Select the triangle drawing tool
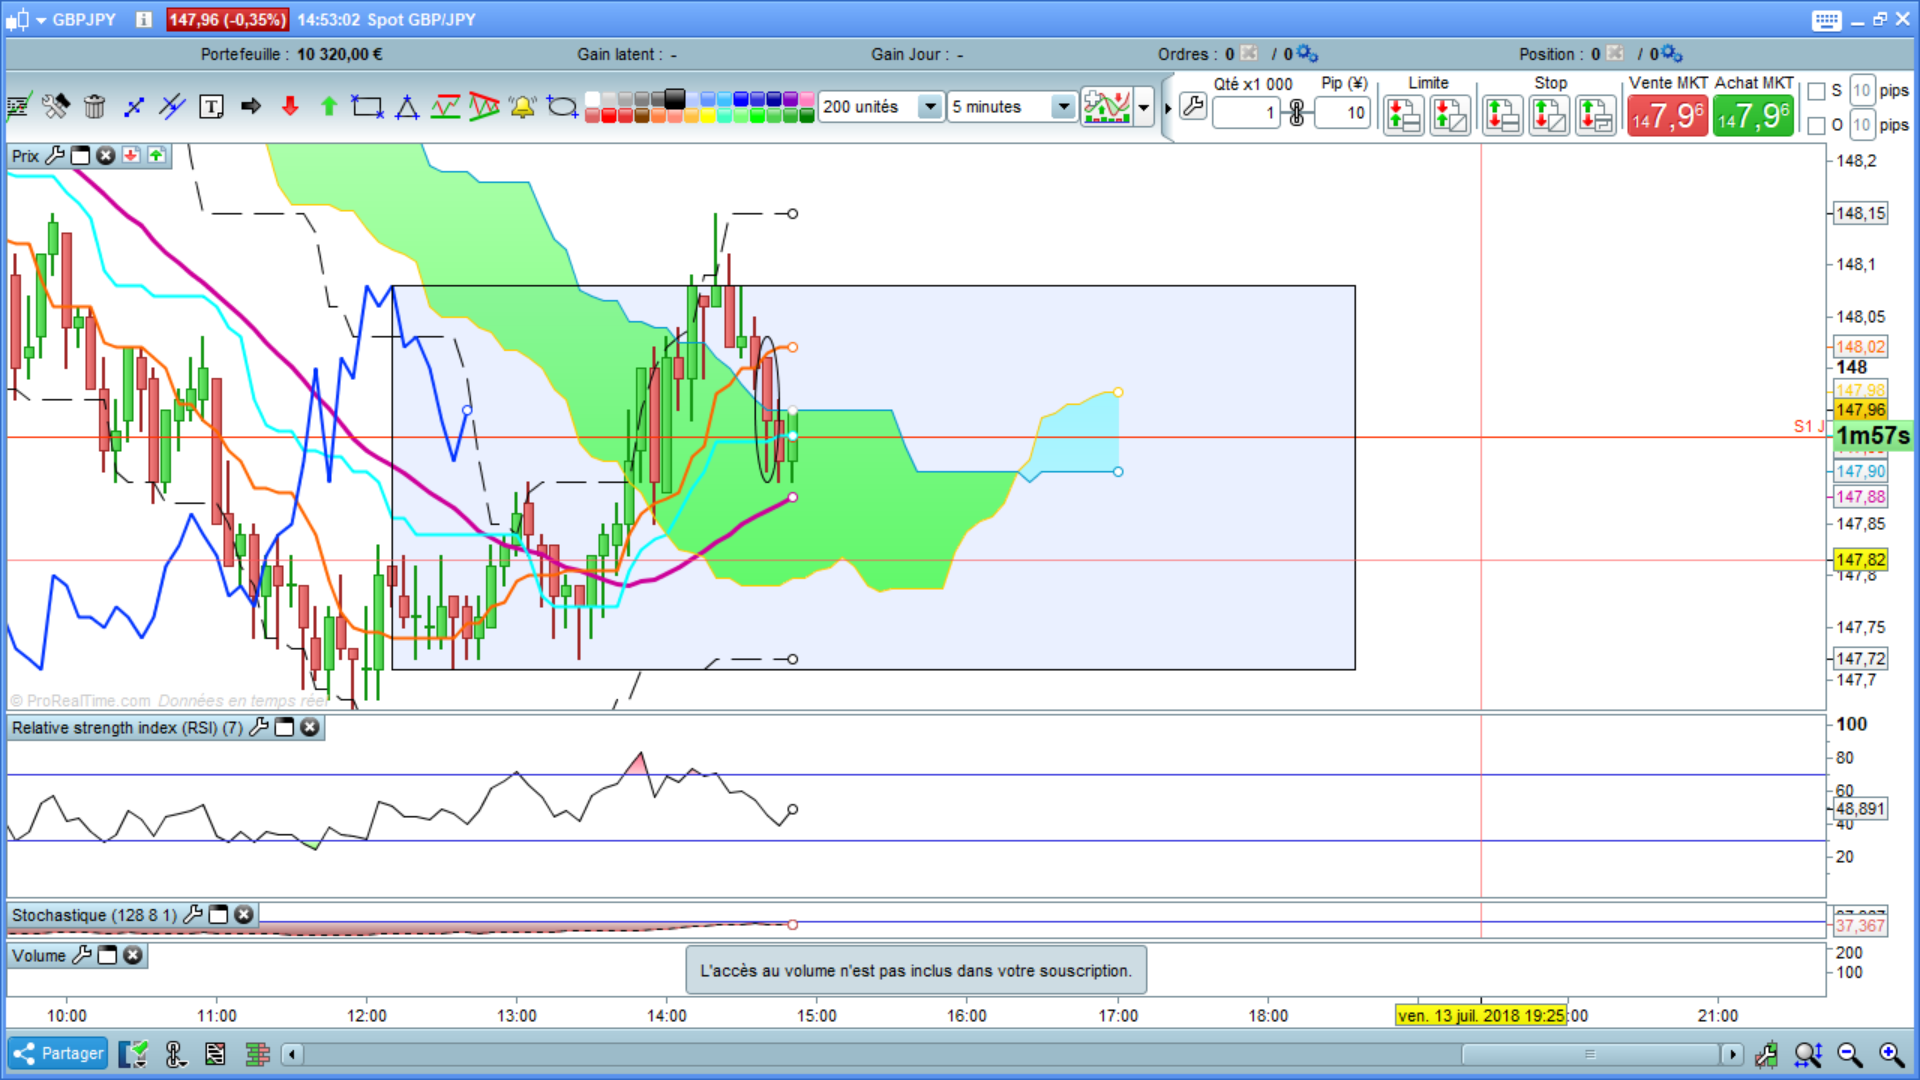The width and height of the screenshot is (1920, 1080). pyautogui.click(x=407, y=106)
